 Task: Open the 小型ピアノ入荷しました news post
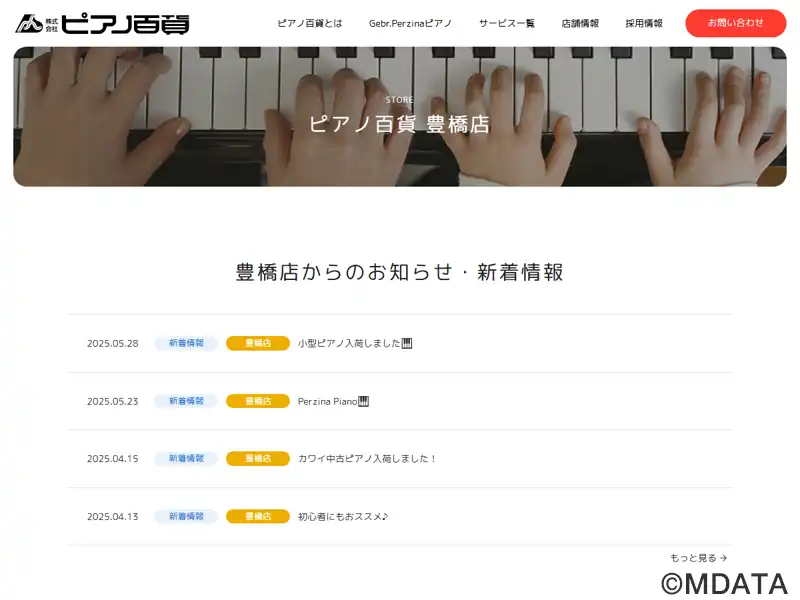click(x=349, y=343)
